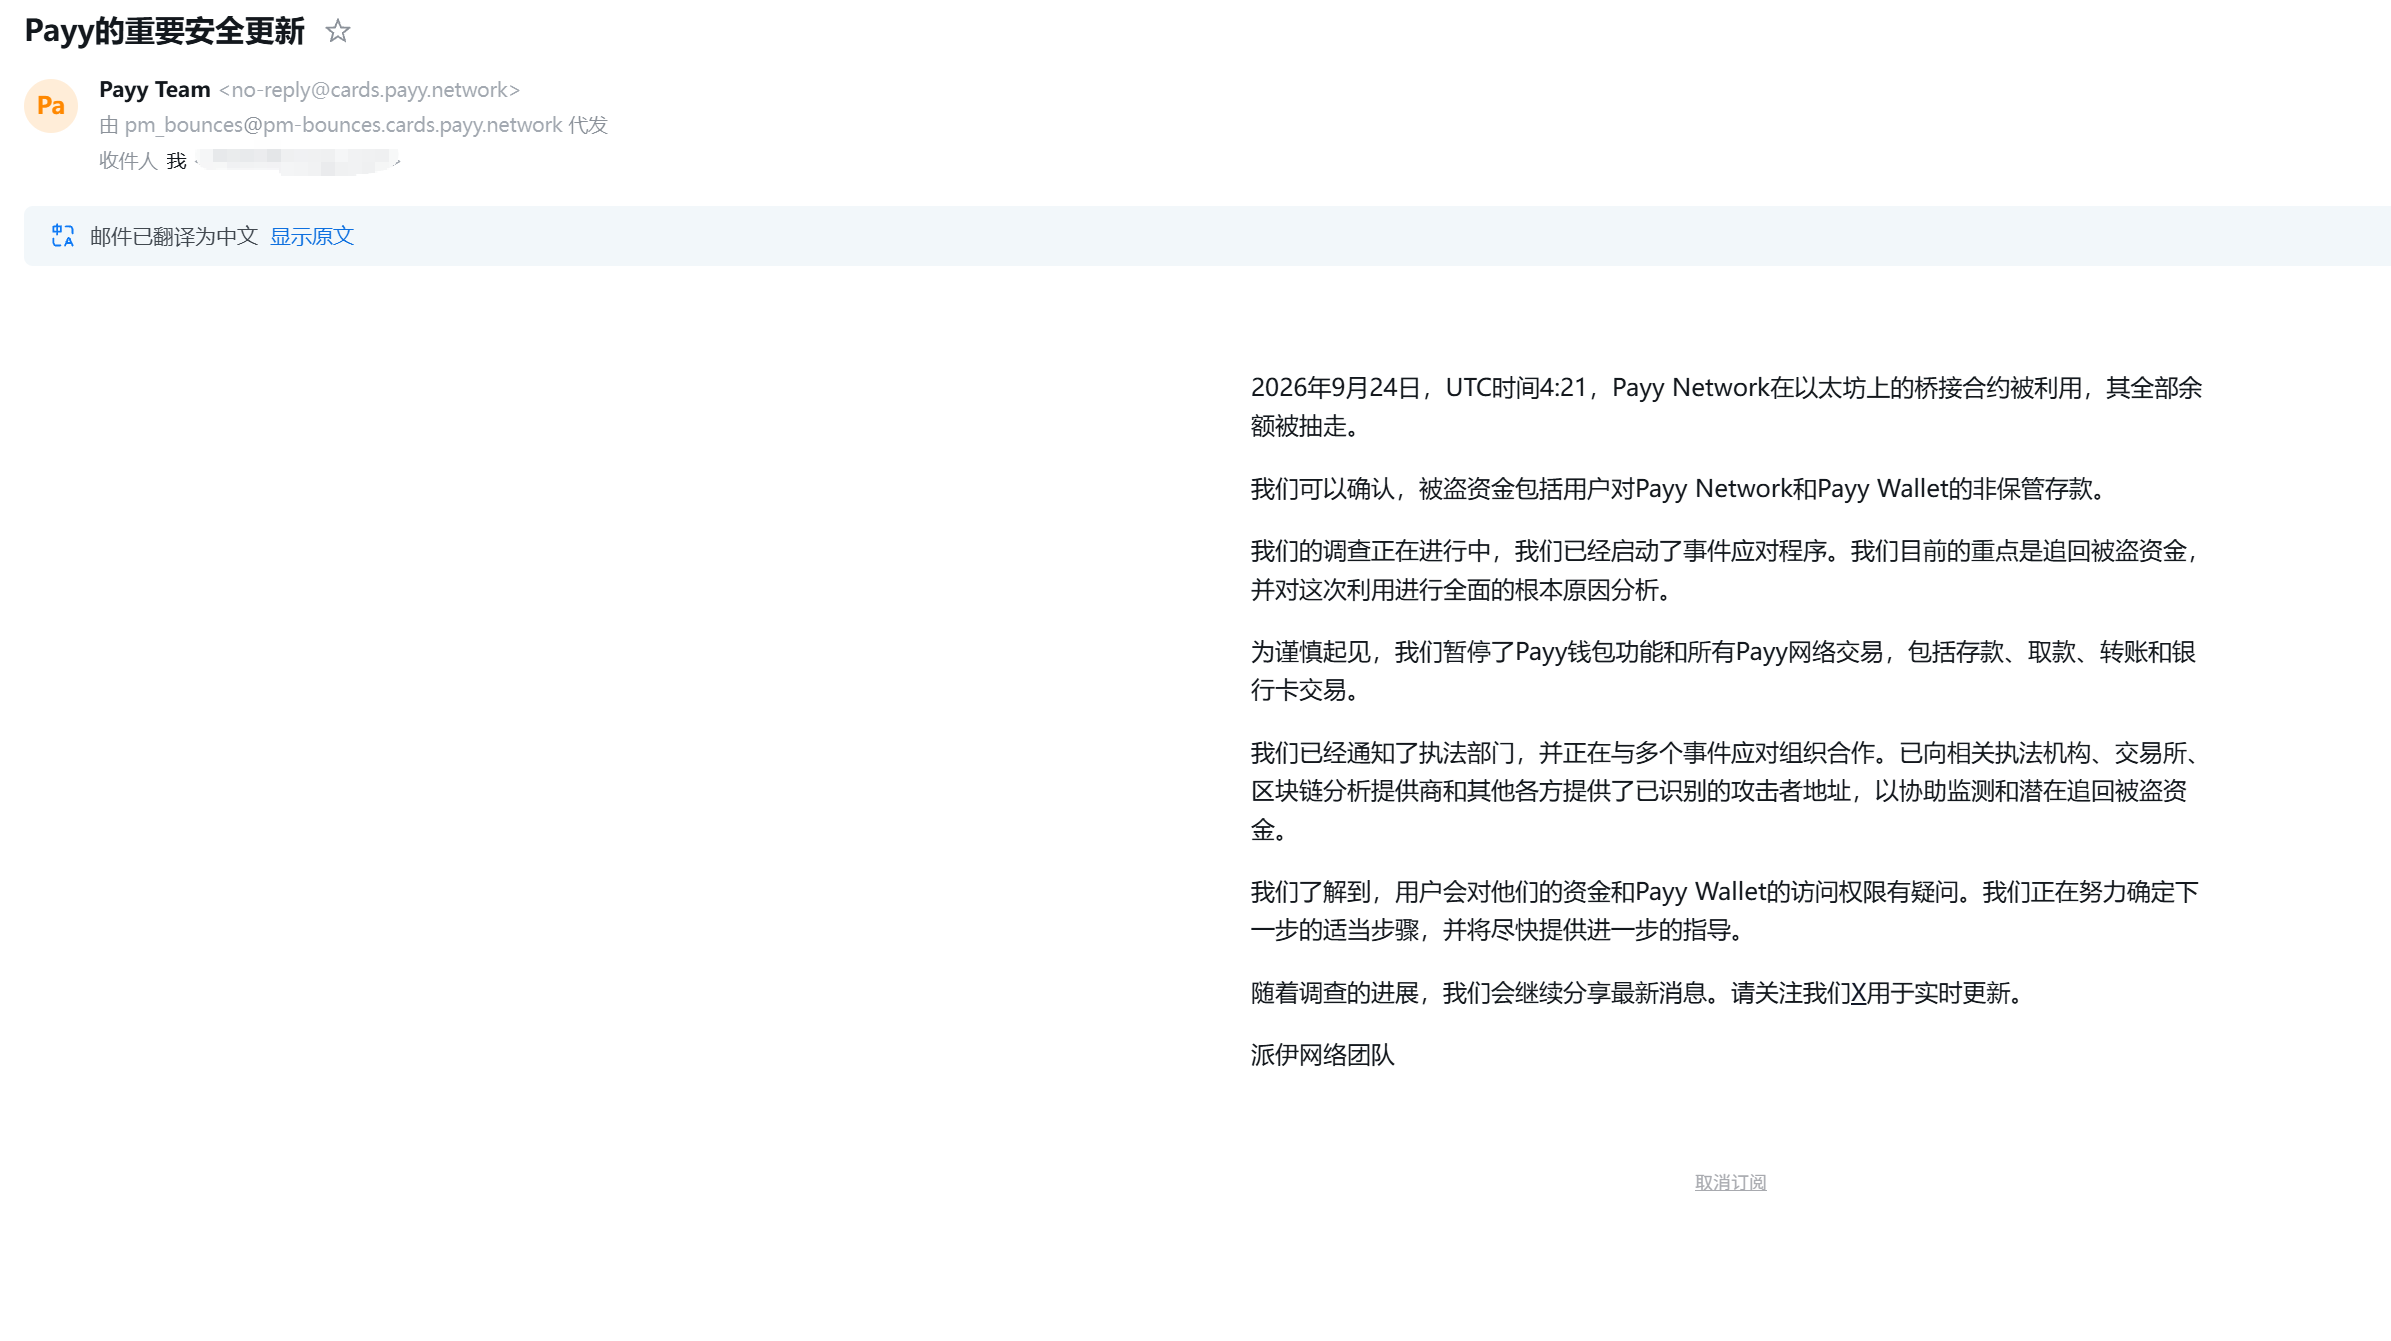Click the no-reply@cards.payy.network sender address

370,90
